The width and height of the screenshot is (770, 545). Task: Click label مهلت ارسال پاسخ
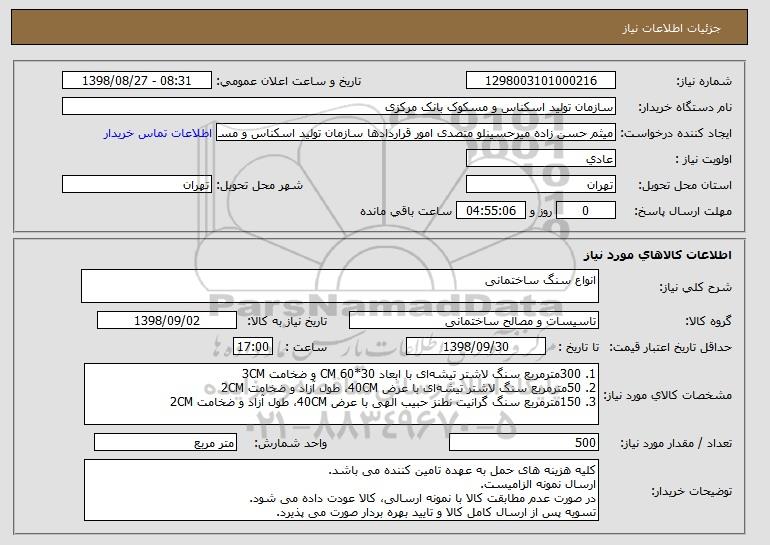[x=683, y=211]
